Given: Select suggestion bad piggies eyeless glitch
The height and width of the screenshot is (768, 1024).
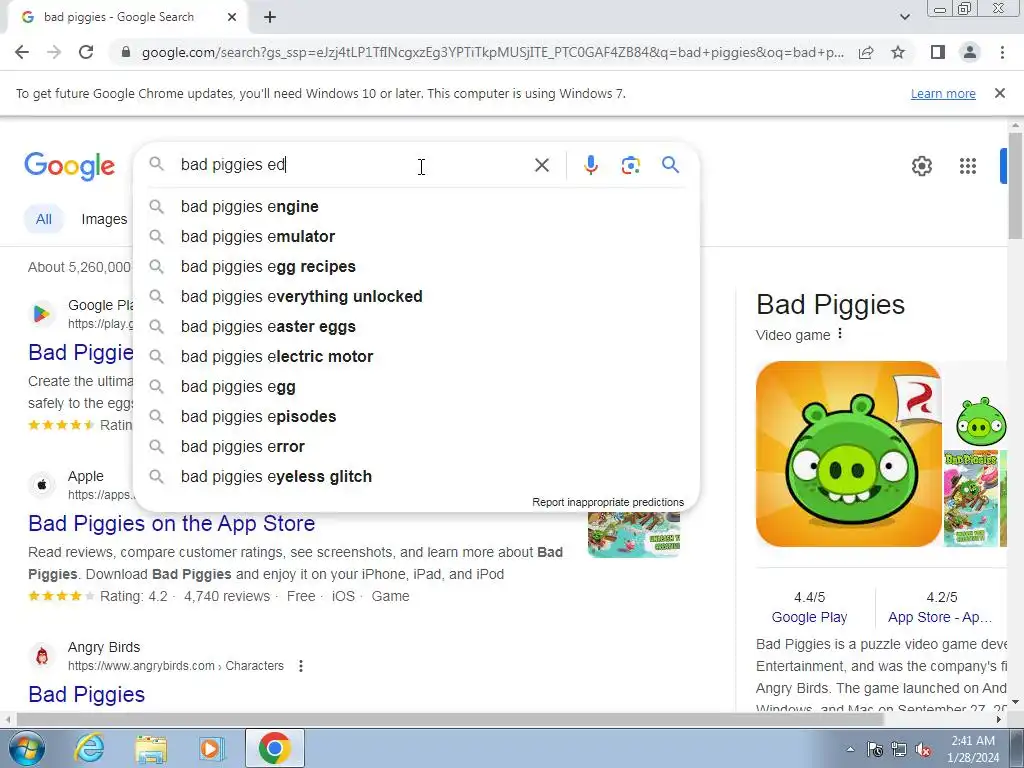Looking at the screenshot, I should pos(416,477).
